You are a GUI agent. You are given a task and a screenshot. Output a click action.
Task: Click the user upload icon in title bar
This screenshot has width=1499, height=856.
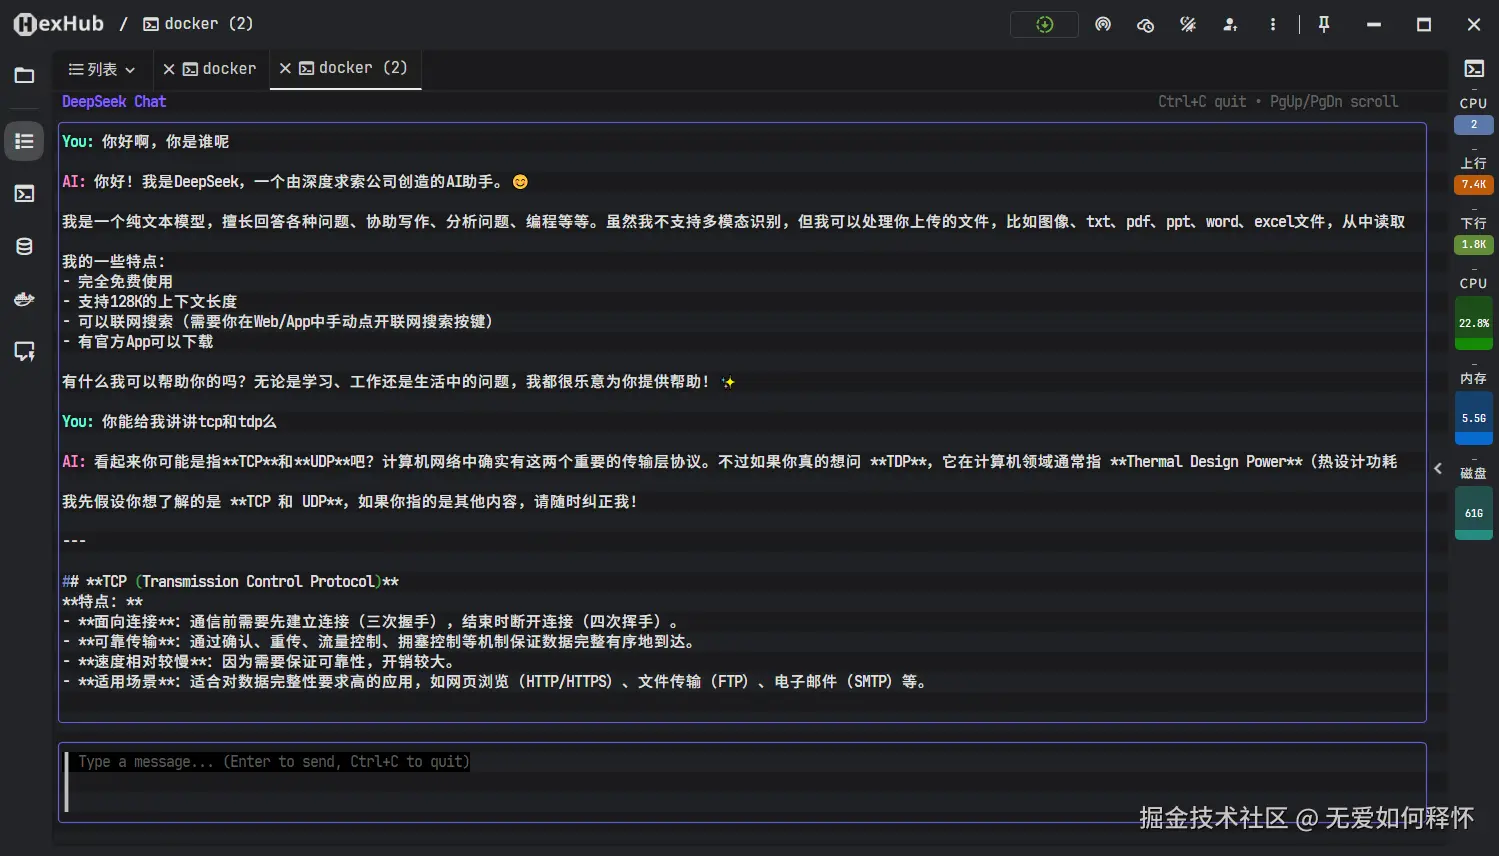coord(1230,24)
